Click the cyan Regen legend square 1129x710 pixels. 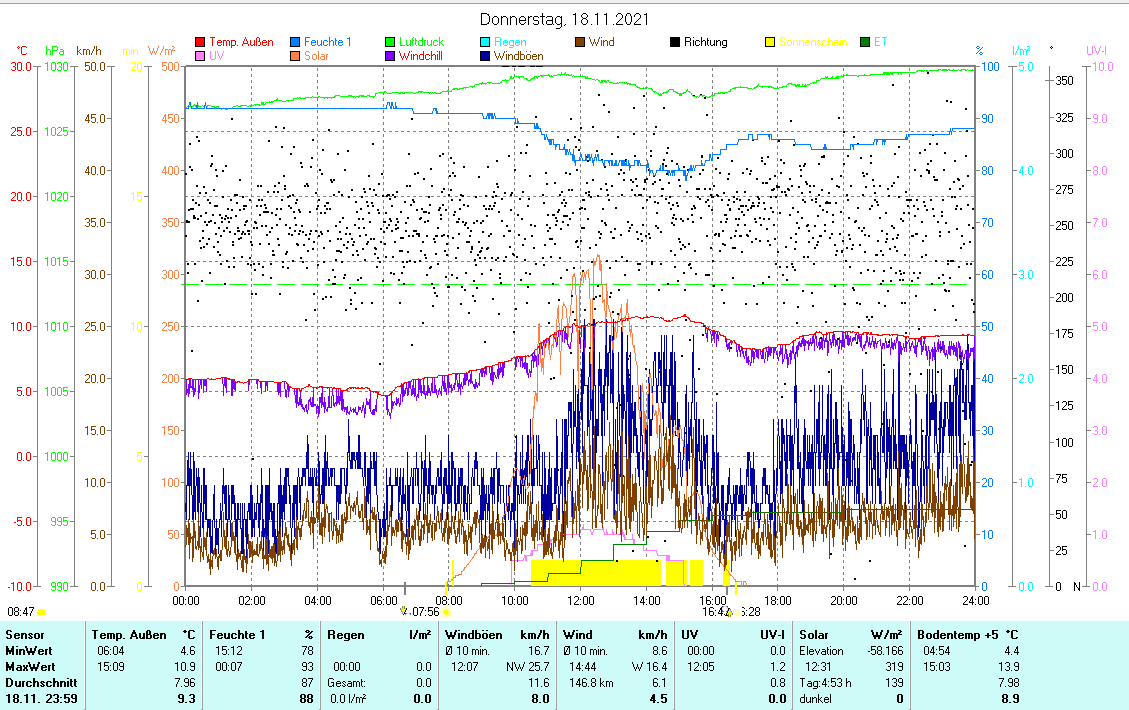pyautogui.click(x=485, y=43)
